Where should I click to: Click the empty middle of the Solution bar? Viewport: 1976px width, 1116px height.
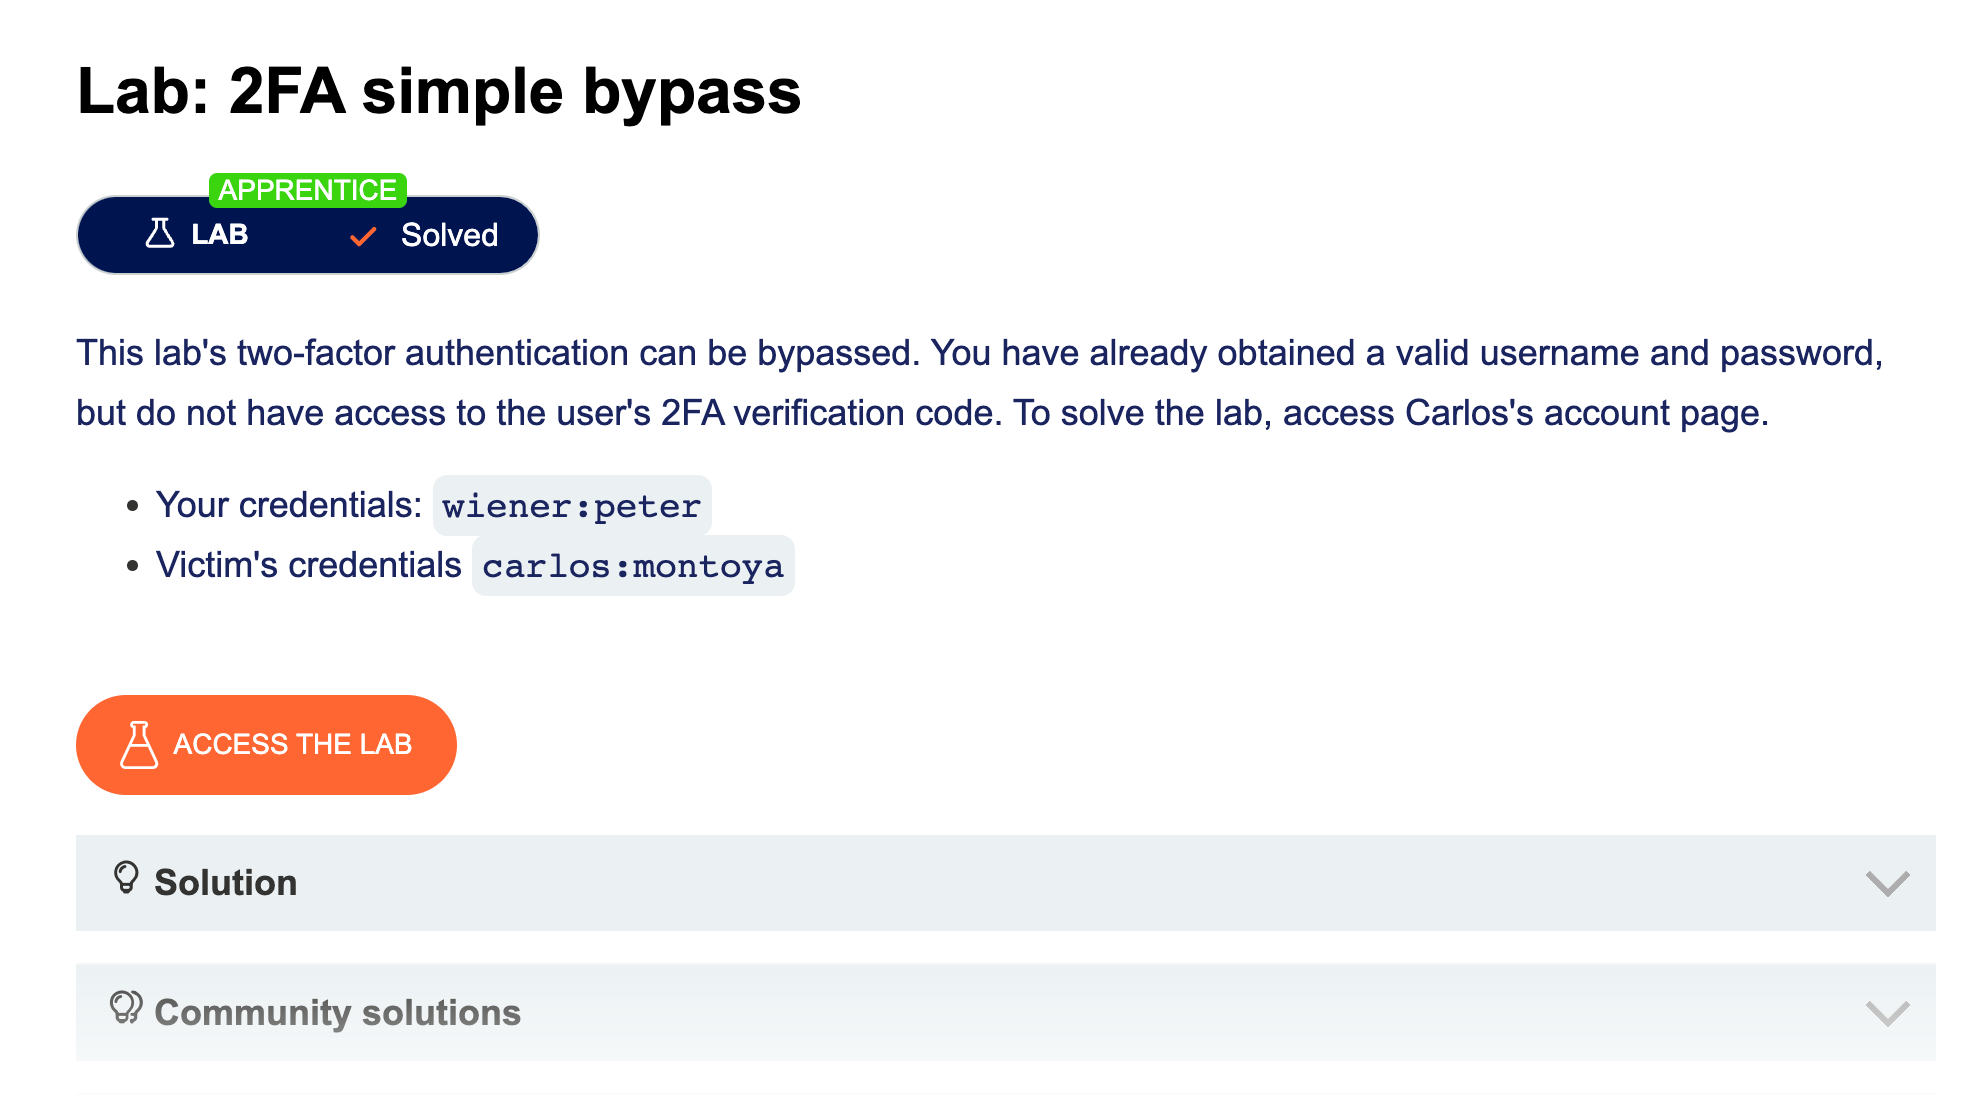coord(1000,883)
